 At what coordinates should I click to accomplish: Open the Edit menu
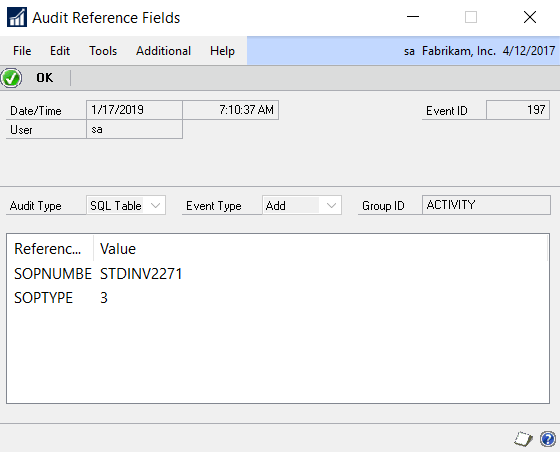(60, 51)
